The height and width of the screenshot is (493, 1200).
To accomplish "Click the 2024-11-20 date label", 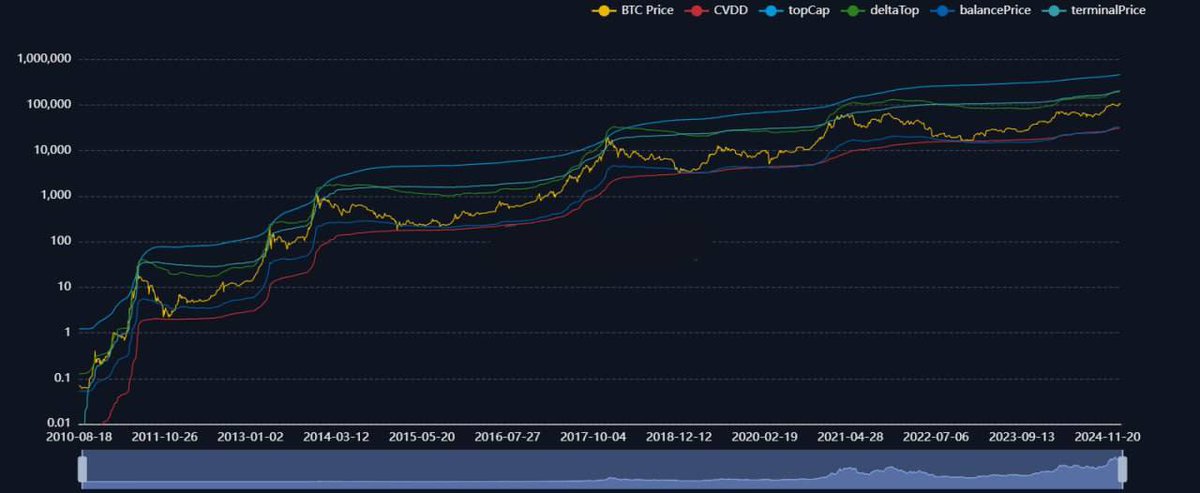I will coord(1109,437).
